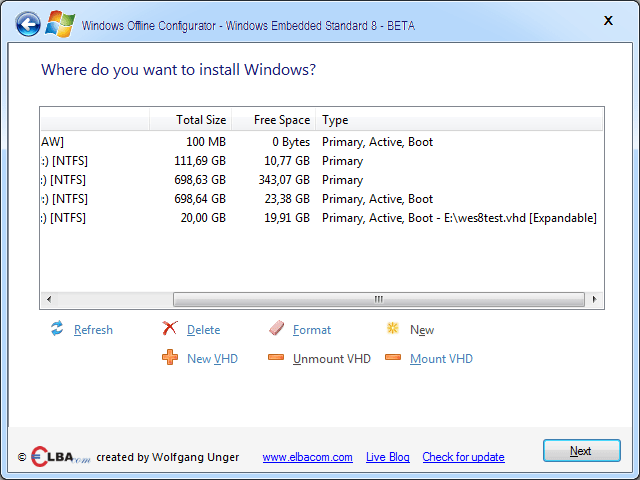Sort by Free Space column header
640x480 pixels.
[273, 120]
